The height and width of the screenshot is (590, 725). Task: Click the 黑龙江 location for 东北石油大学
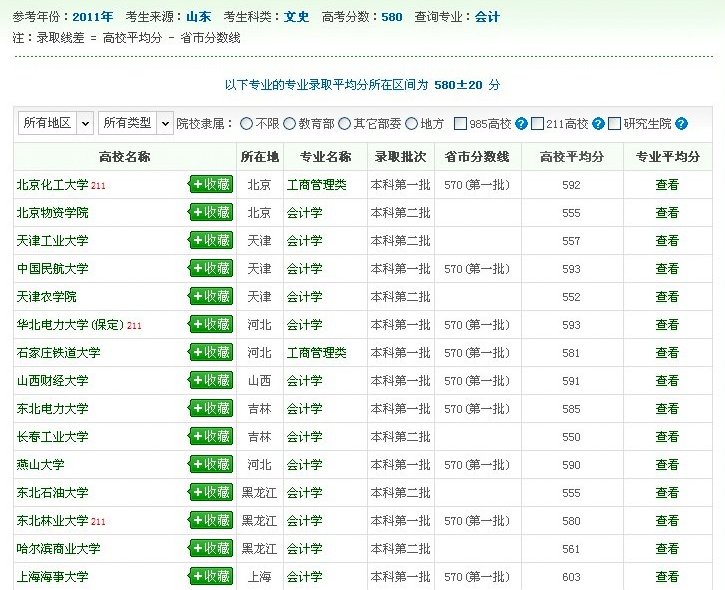[x=259, y=493]
